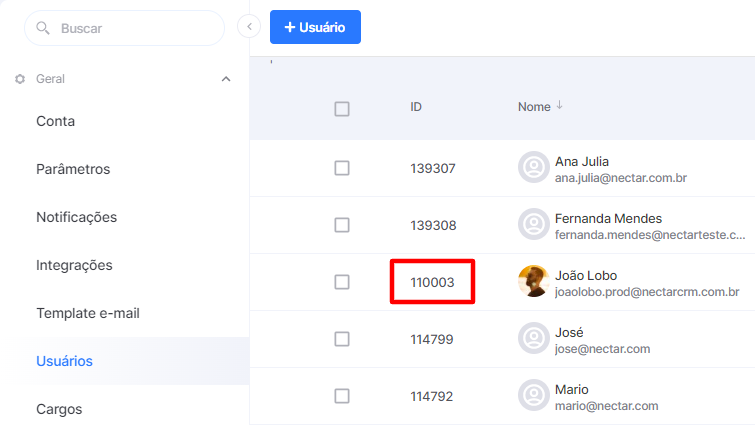This screenshot has height=425, width=755.
Task: Open the Template e-mail settings page
Action: click(88, 313)
